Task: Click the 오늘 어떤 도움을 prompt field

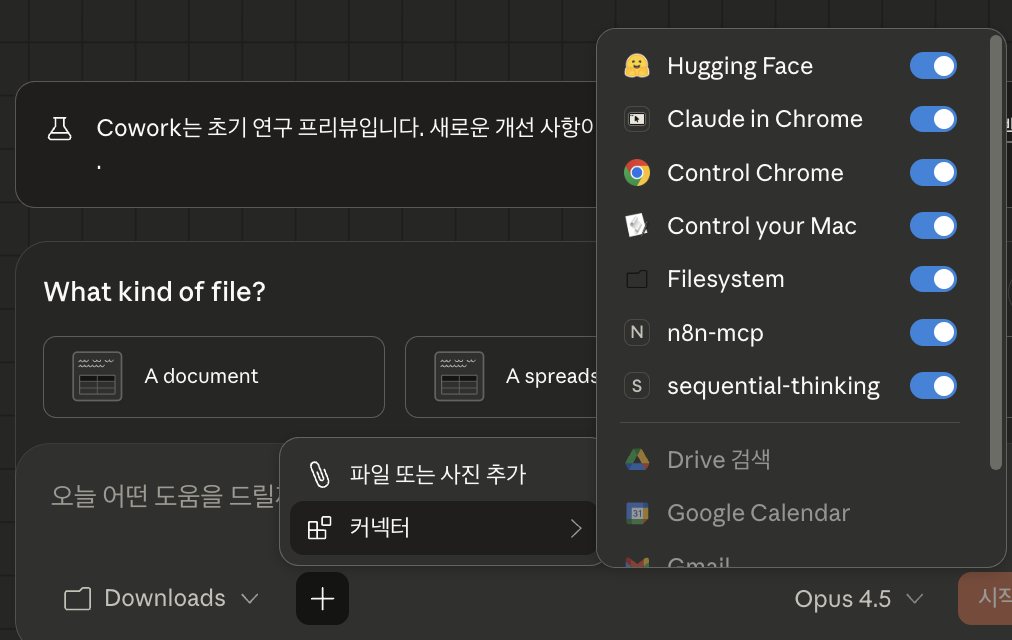Action: (165, 496)
